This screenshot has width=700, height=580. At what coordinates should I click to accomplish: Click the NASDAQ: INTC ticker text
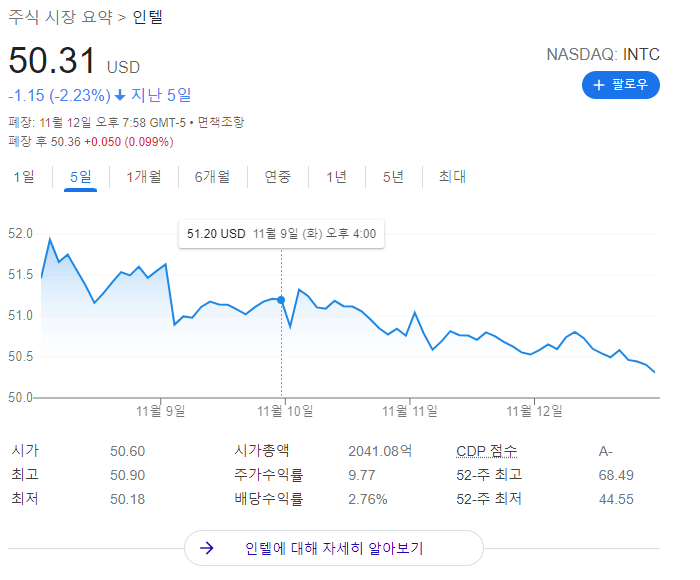pos(603,54)
